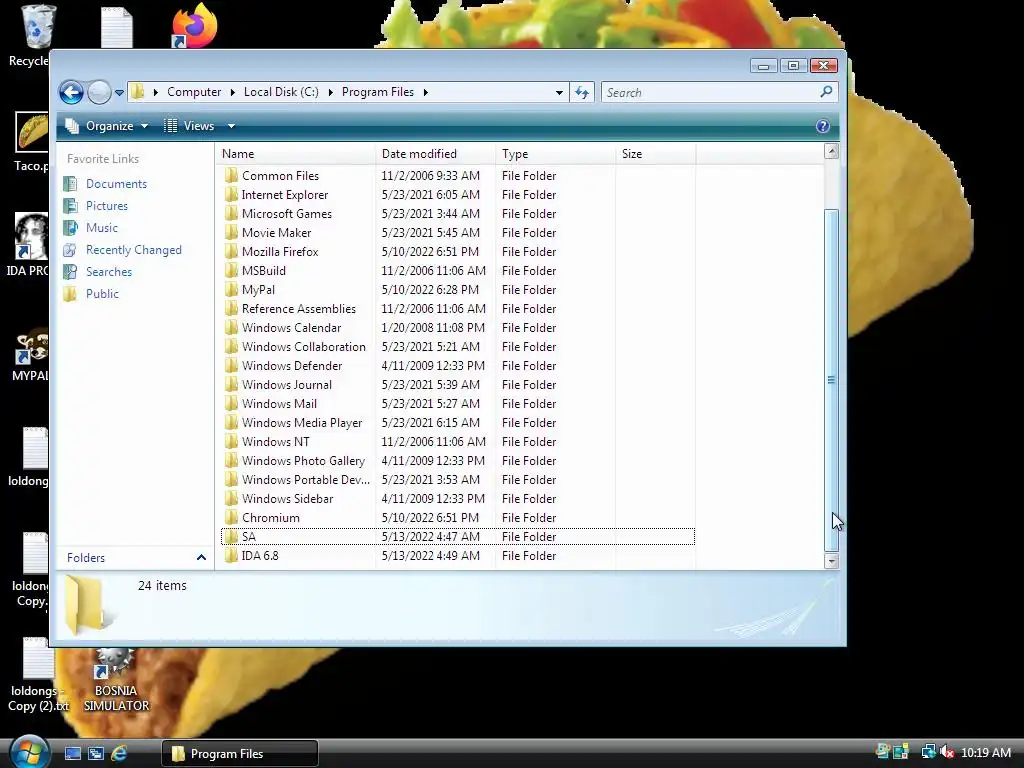Click the scrollbar down arrow
Screen dimensions: 1024x768
(831, 560)
